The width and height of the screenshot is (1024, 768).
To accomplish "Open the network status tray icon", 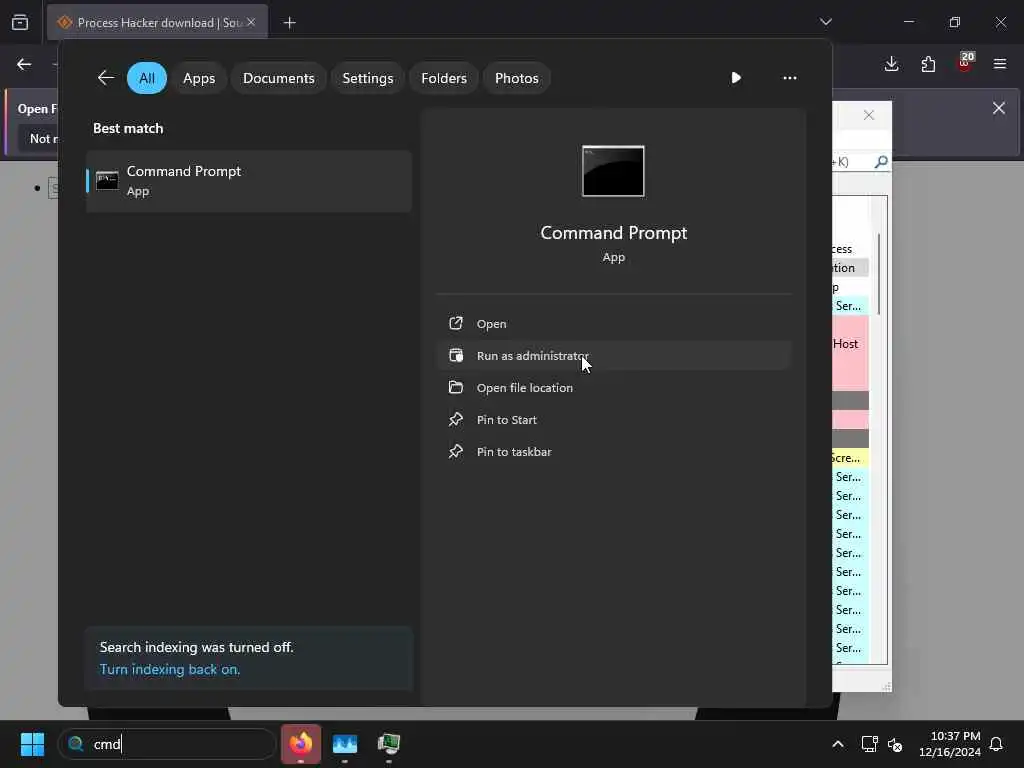I will pos(869,744).
